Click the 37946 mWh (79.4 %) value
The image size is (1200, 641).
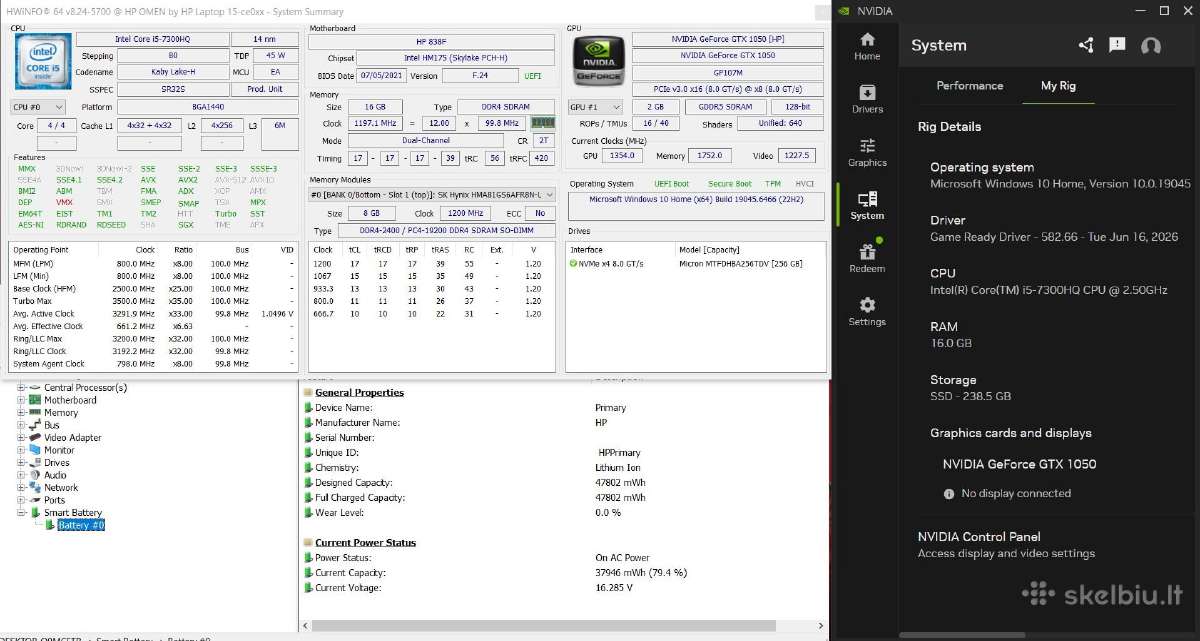[x=641, y=573]
